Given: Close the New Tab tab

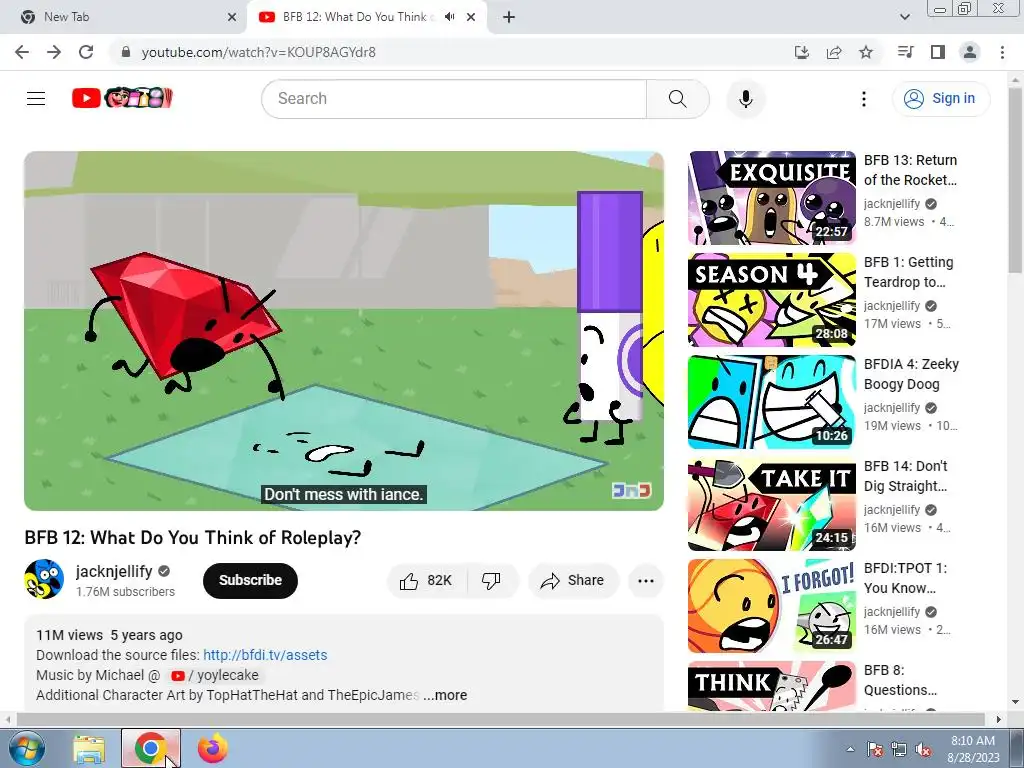Looking at the screenshot, I should (231, 17).
